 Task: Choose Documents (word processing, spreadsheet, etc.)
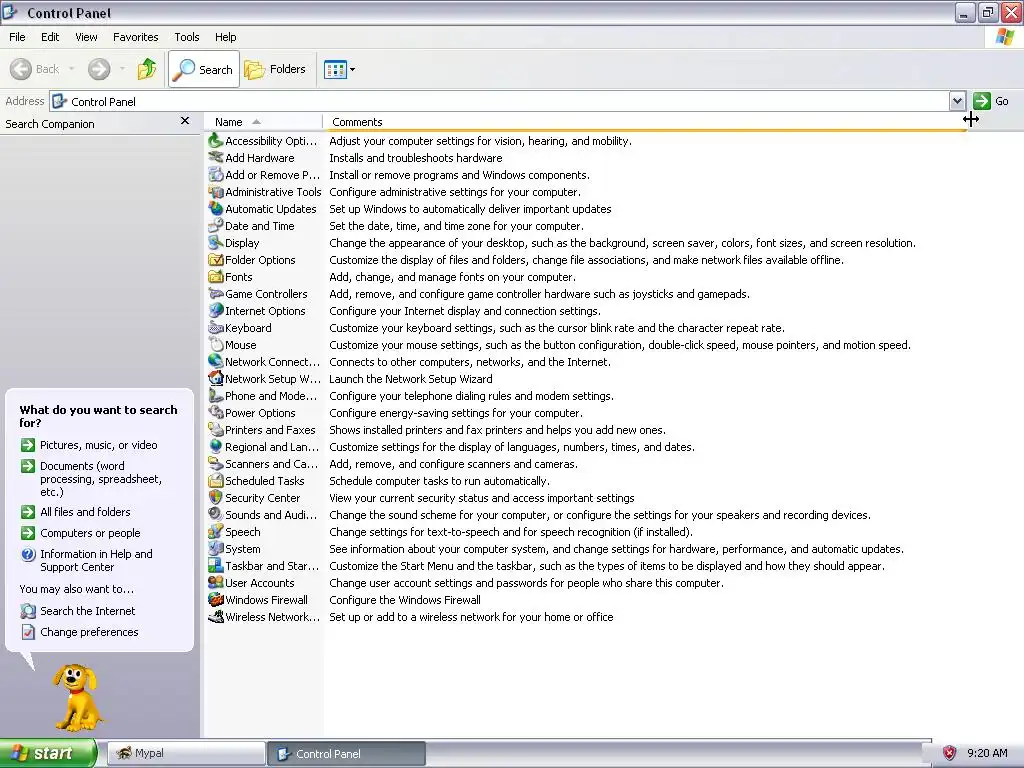click(x=101, y=479)
